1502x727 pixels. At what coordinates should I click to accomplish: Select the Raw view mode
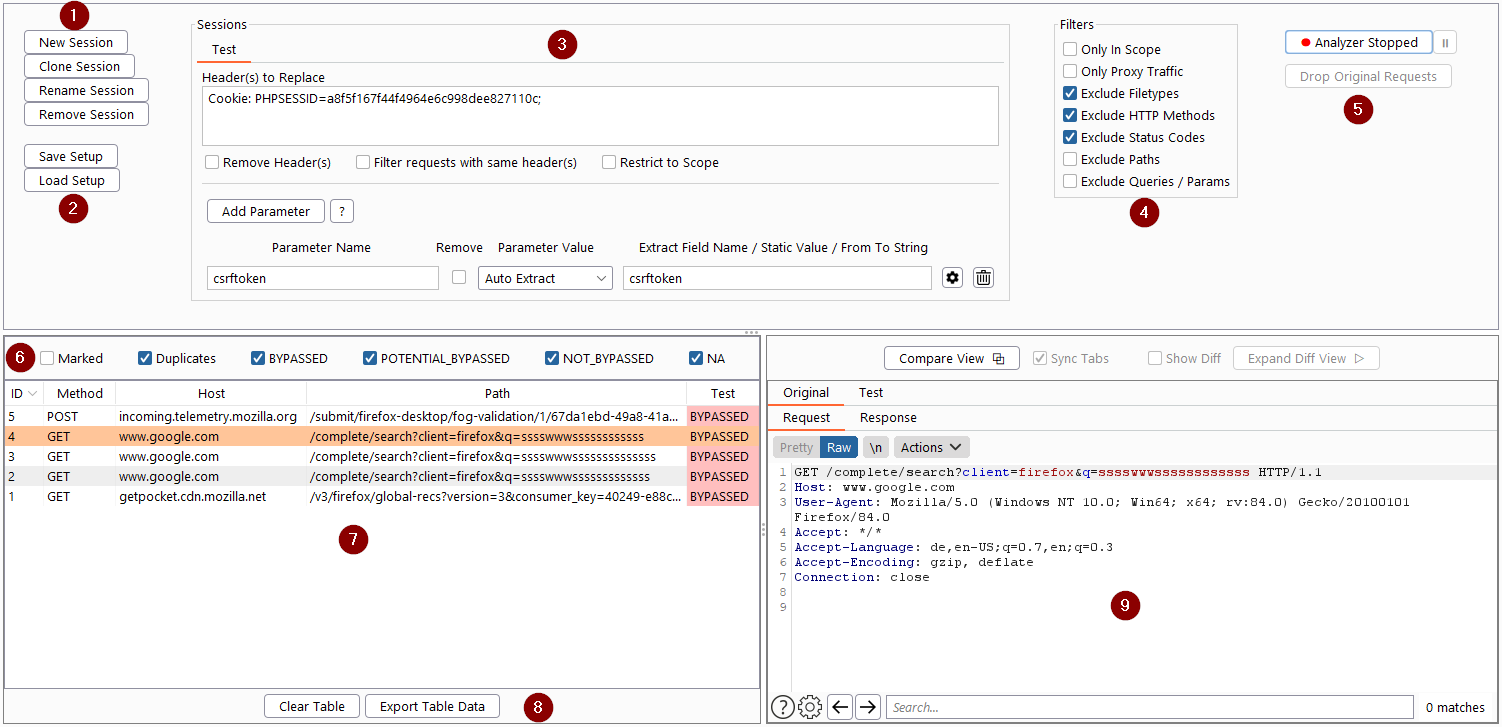point(839,447)
